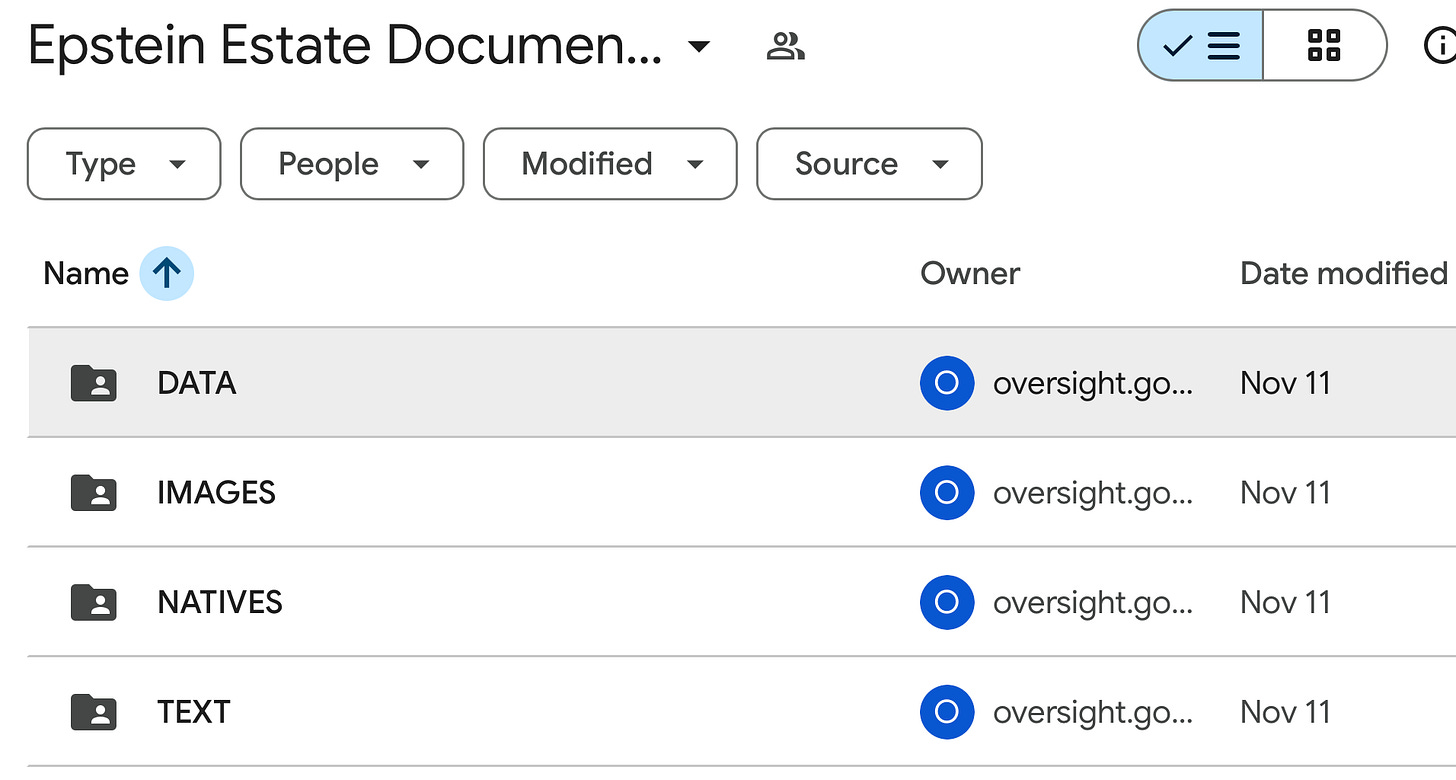Image resolution: width=1456 pixels, height=780 pixels.
Task: Click Nov 11 date in TEXT row
Action: pyautogui.click(x=1285, y=712)
